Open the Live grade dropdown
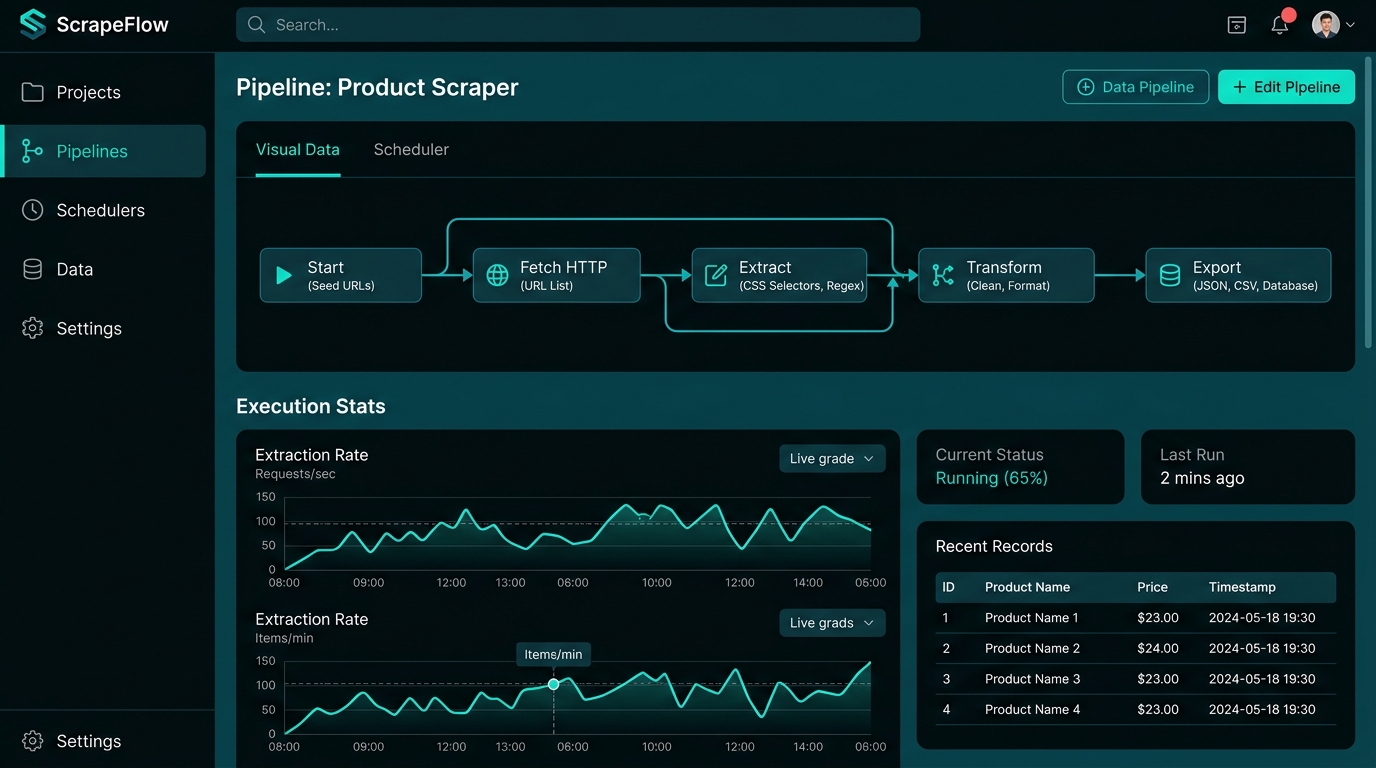This screenshot has width=1376, height=768. tap(832, 458)
